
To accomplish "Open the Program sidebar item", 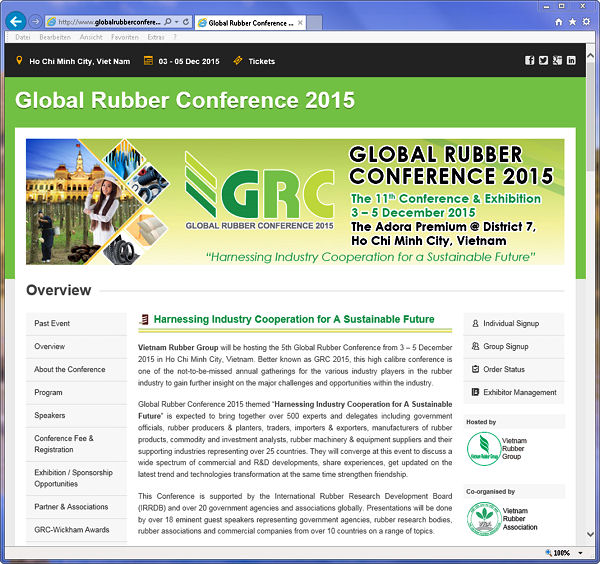I will click(76, 393).
